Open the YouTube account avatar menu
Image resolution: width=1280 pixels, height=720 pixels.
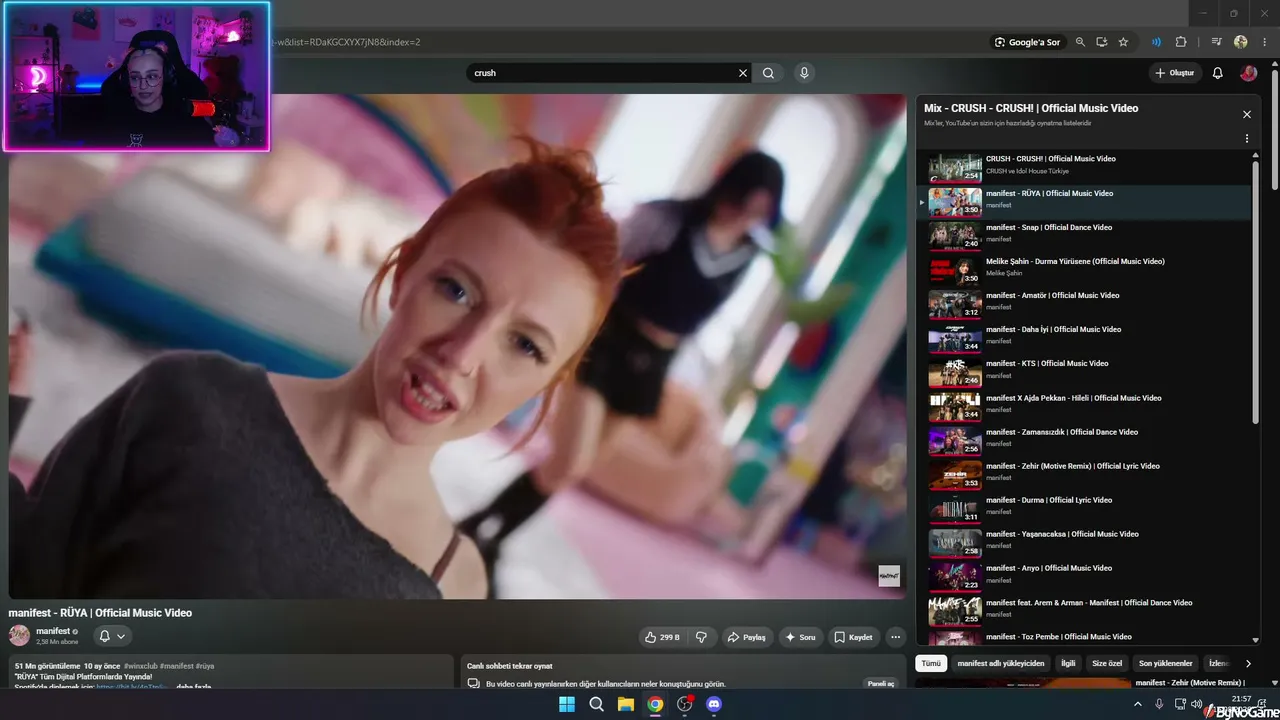click(x=1248, y=73)
